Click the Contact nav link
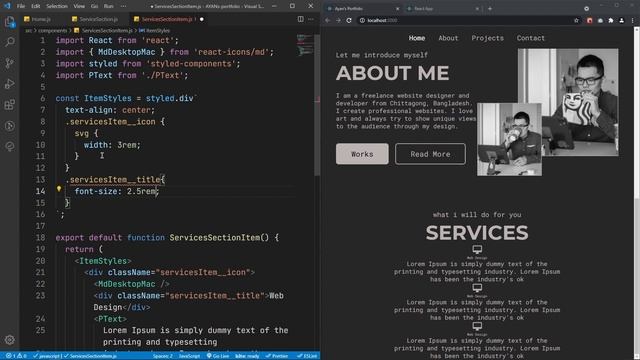The image size is (640, 360). coord(531,38)
